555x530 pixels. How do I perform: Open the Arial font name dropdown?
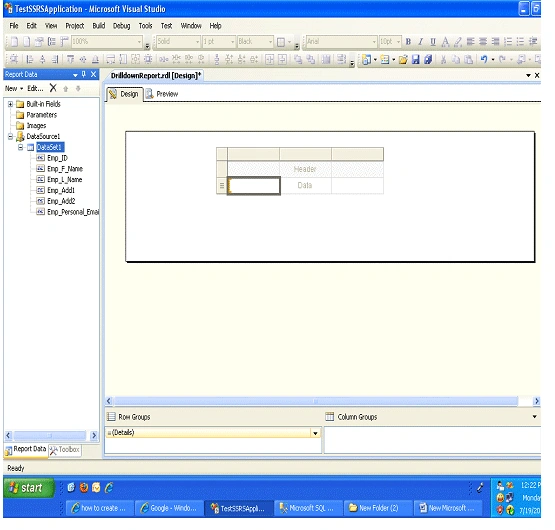pos(374,42)
